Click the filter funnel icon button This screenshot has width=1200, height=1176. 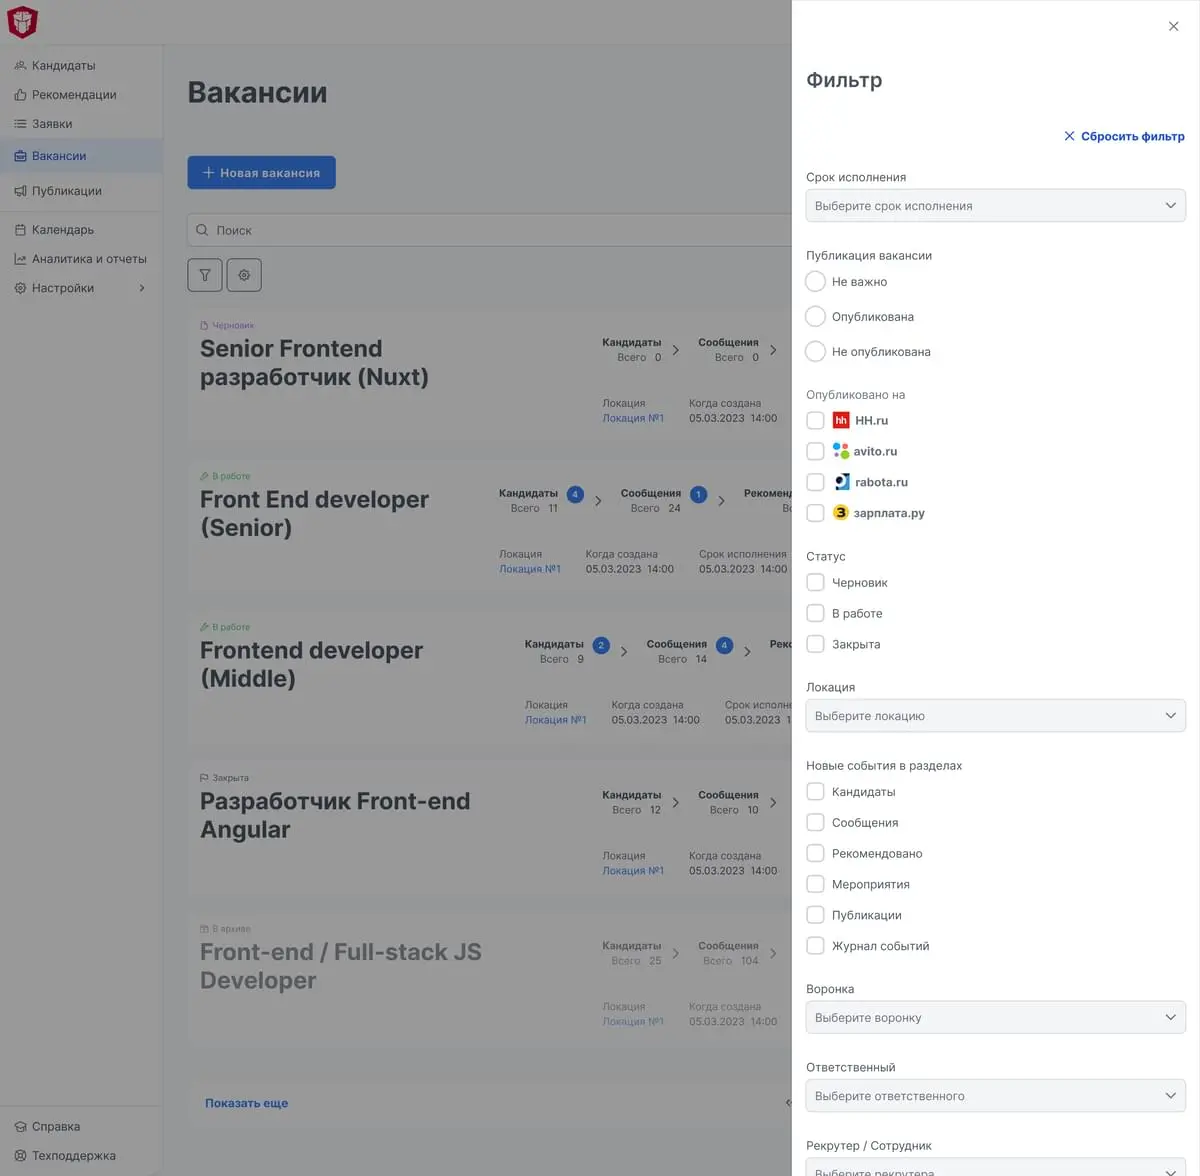[x=205, y=275]
